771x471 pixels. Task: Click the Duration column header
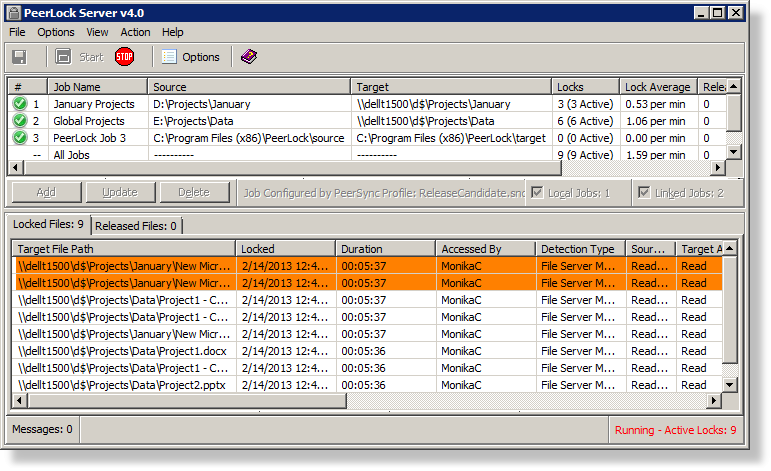[x=386, y=249]
